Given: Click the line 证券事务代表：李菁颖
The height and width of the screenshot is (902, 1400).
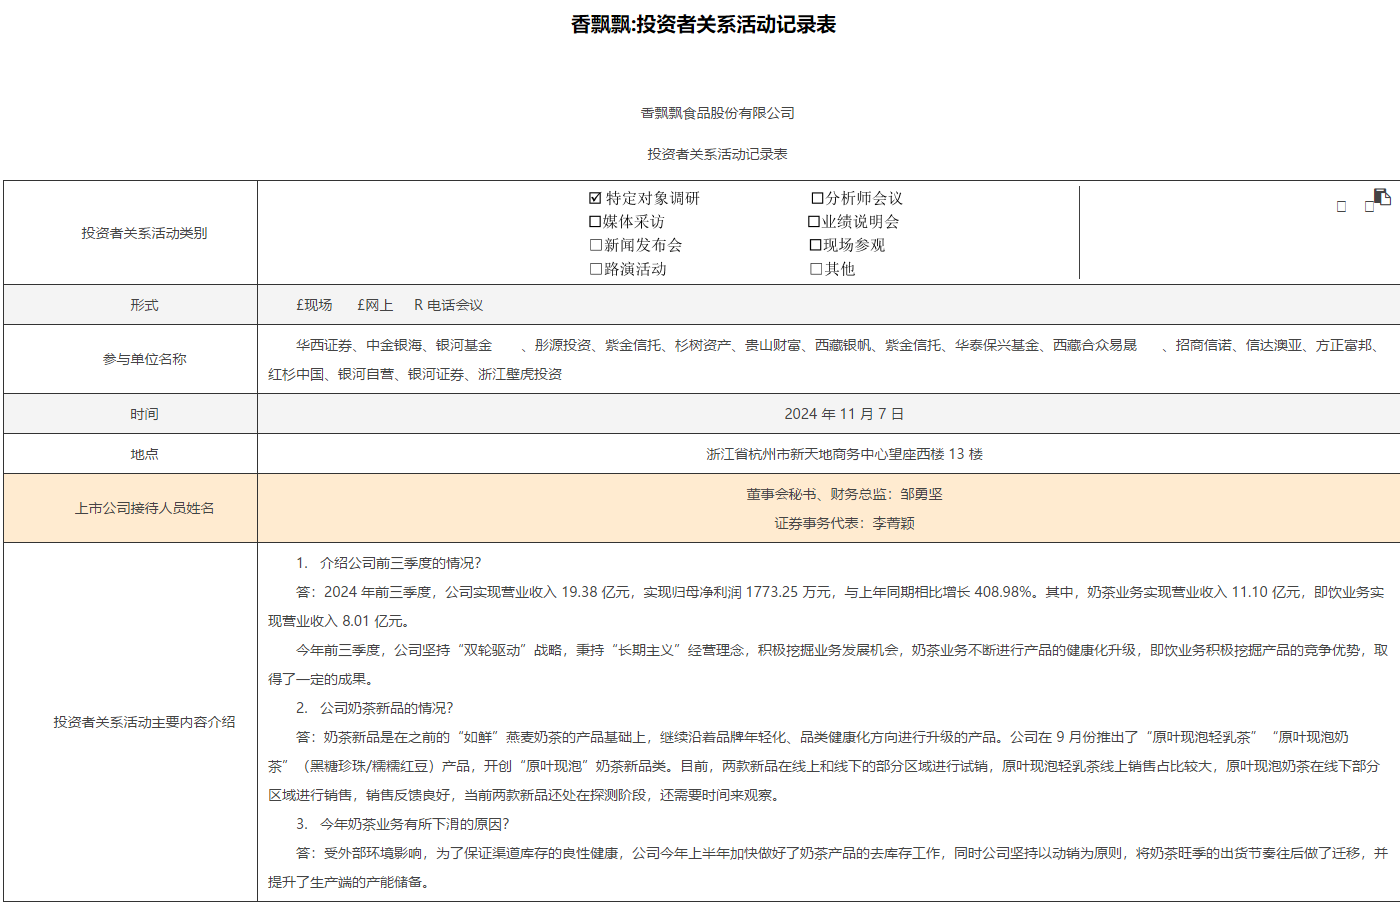Looking at the screenshot, I should click(x=844, y=523).
